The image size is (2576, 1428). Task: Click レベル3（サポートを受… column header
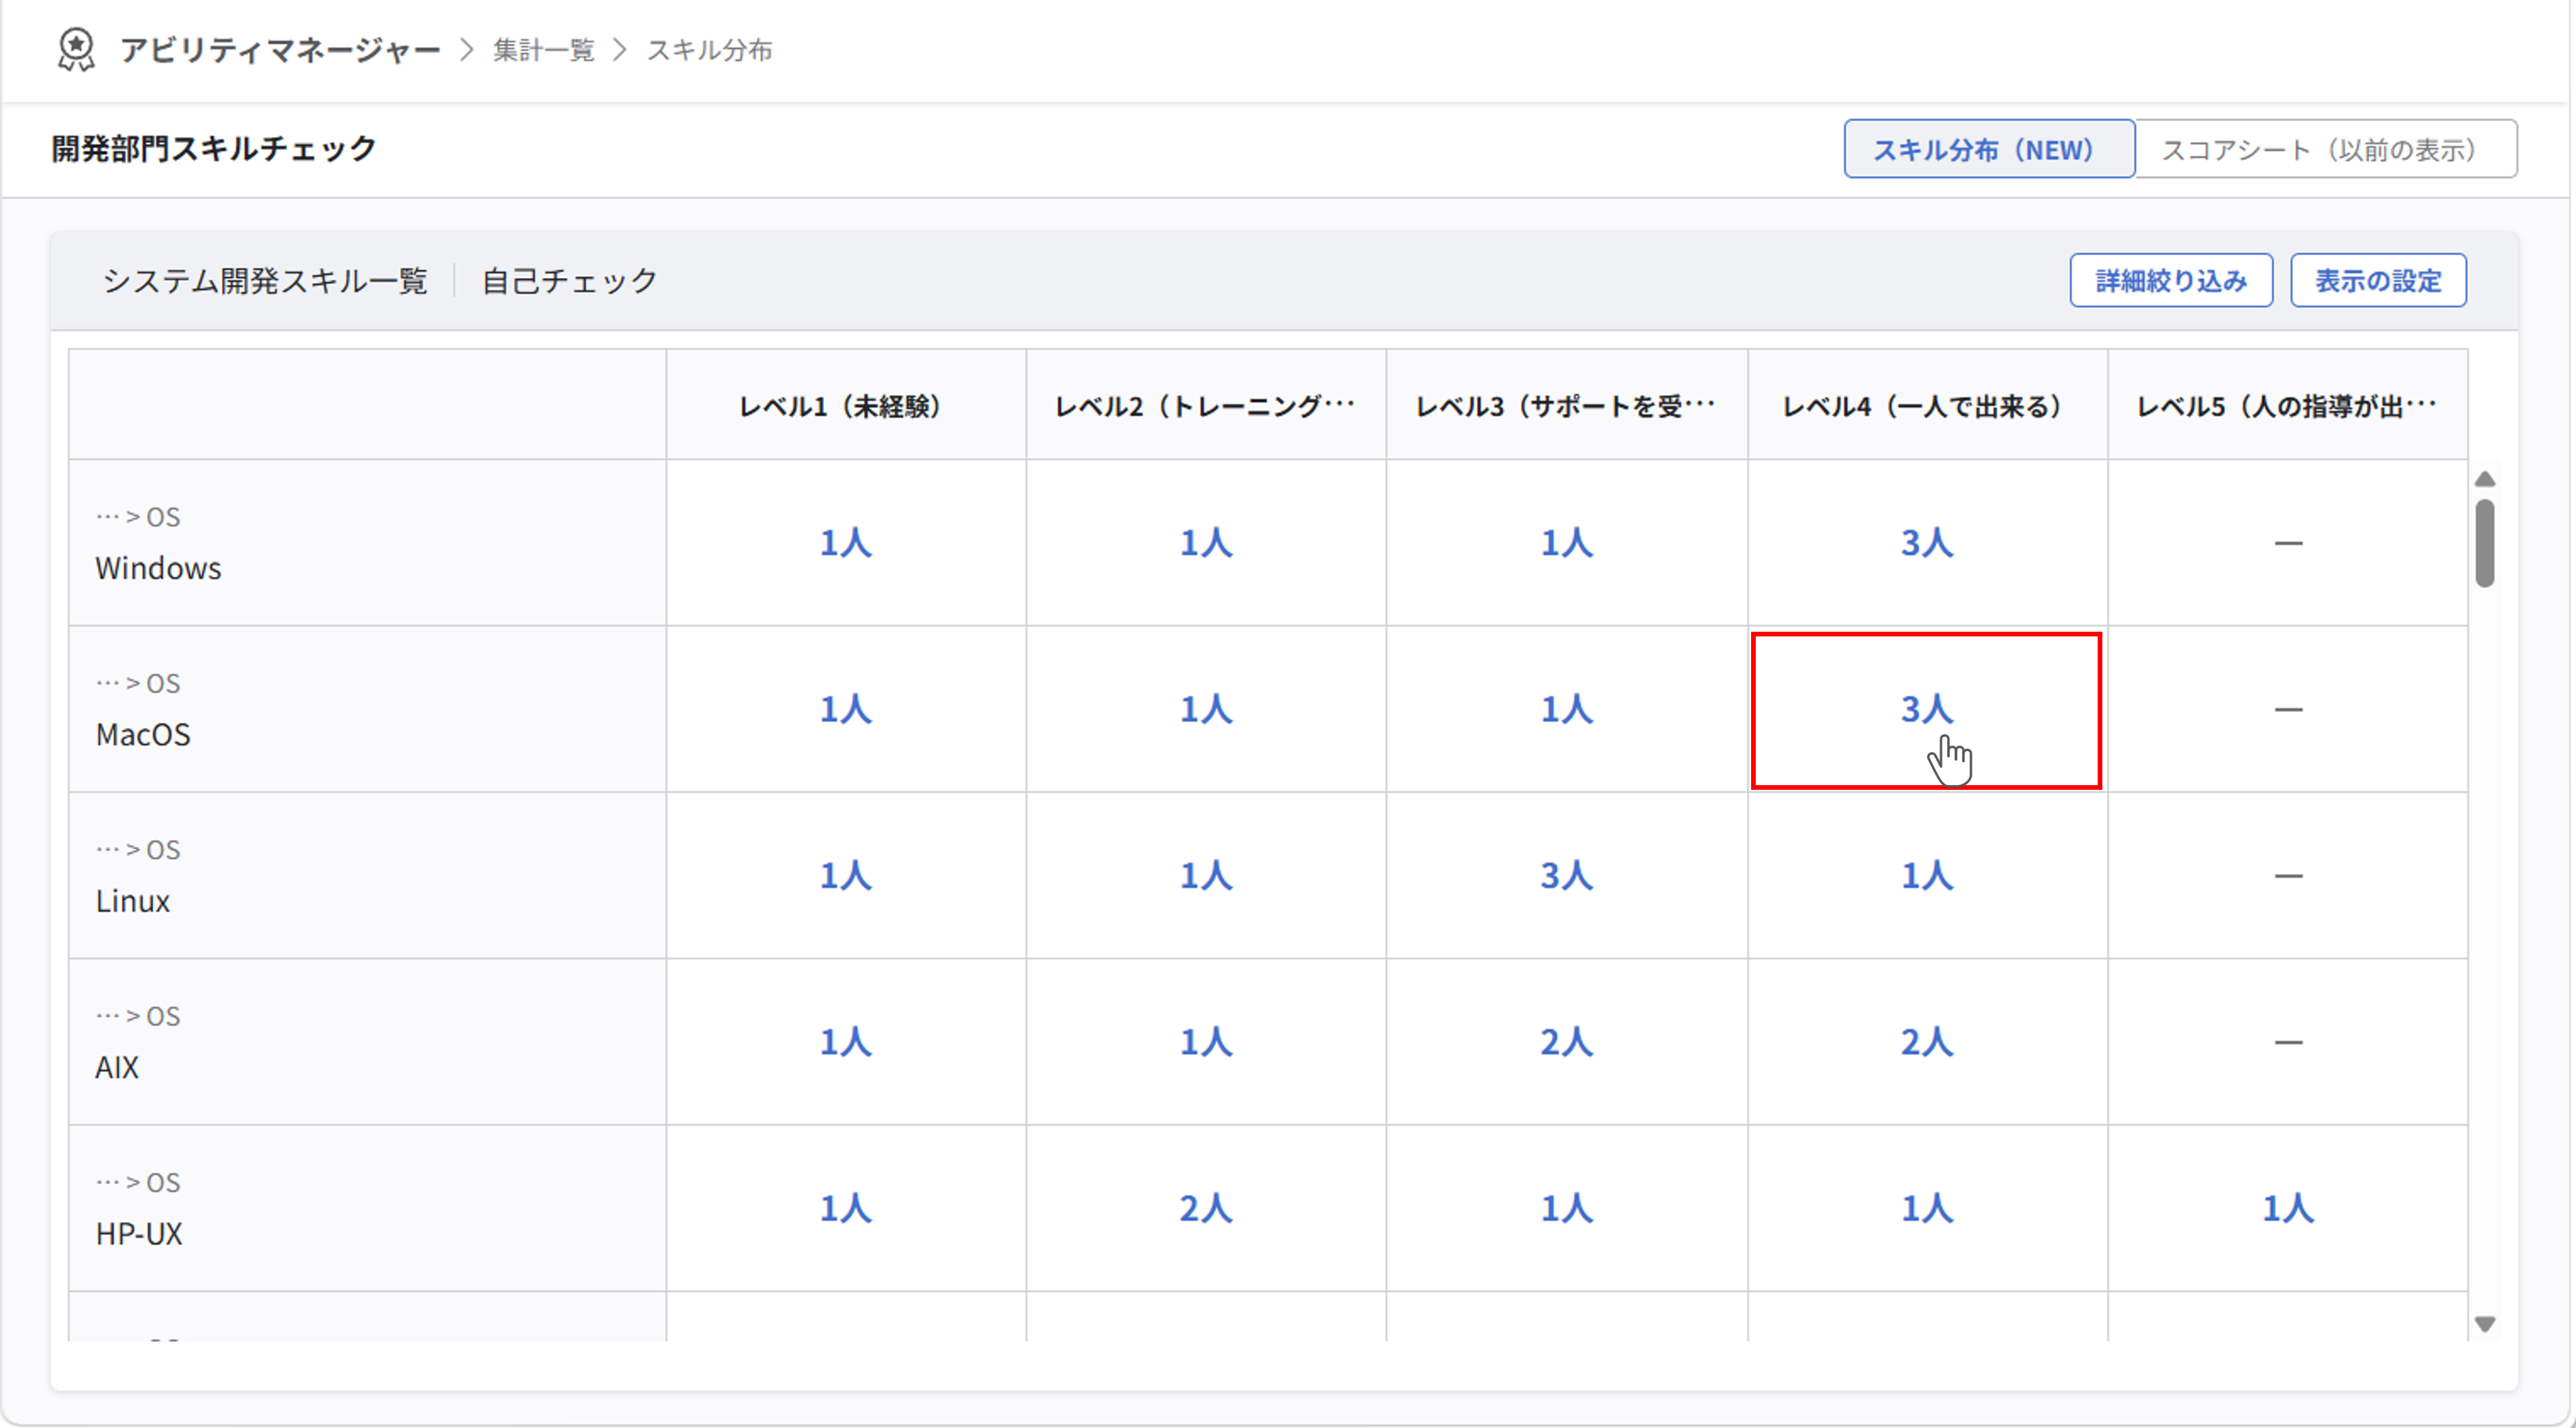pos(1566,406)
